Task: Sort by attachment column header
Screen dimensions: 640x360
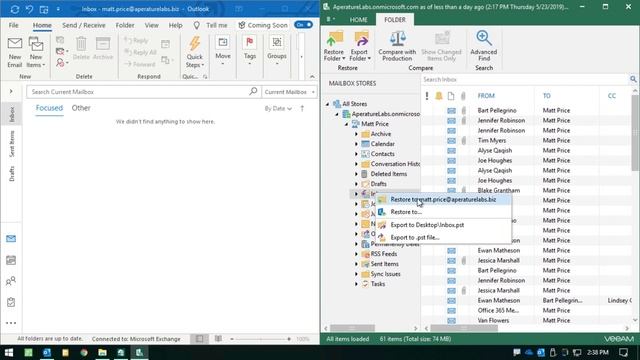Action: coord(463,96)
